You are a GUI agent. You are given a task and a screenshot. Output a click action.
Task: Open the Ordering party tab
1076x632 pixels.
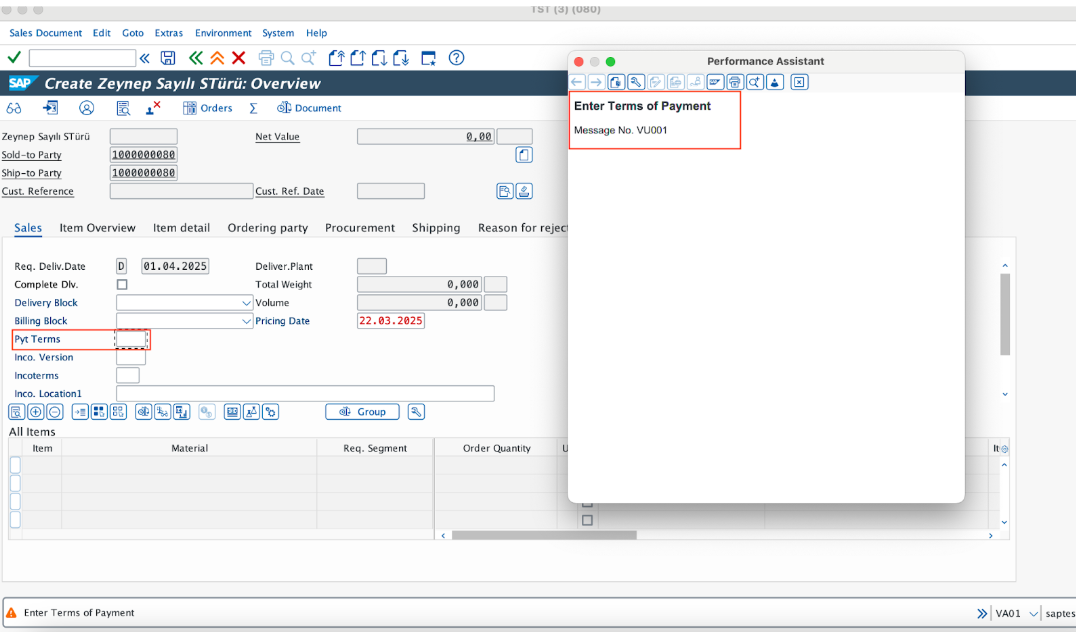click(268, 228)
